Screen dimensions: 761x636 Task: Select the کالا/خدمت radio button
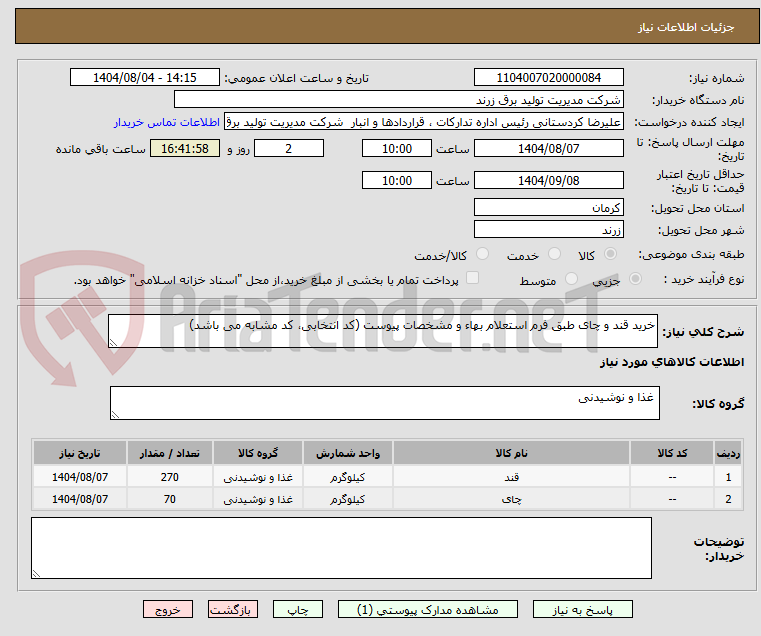[482, 254]
